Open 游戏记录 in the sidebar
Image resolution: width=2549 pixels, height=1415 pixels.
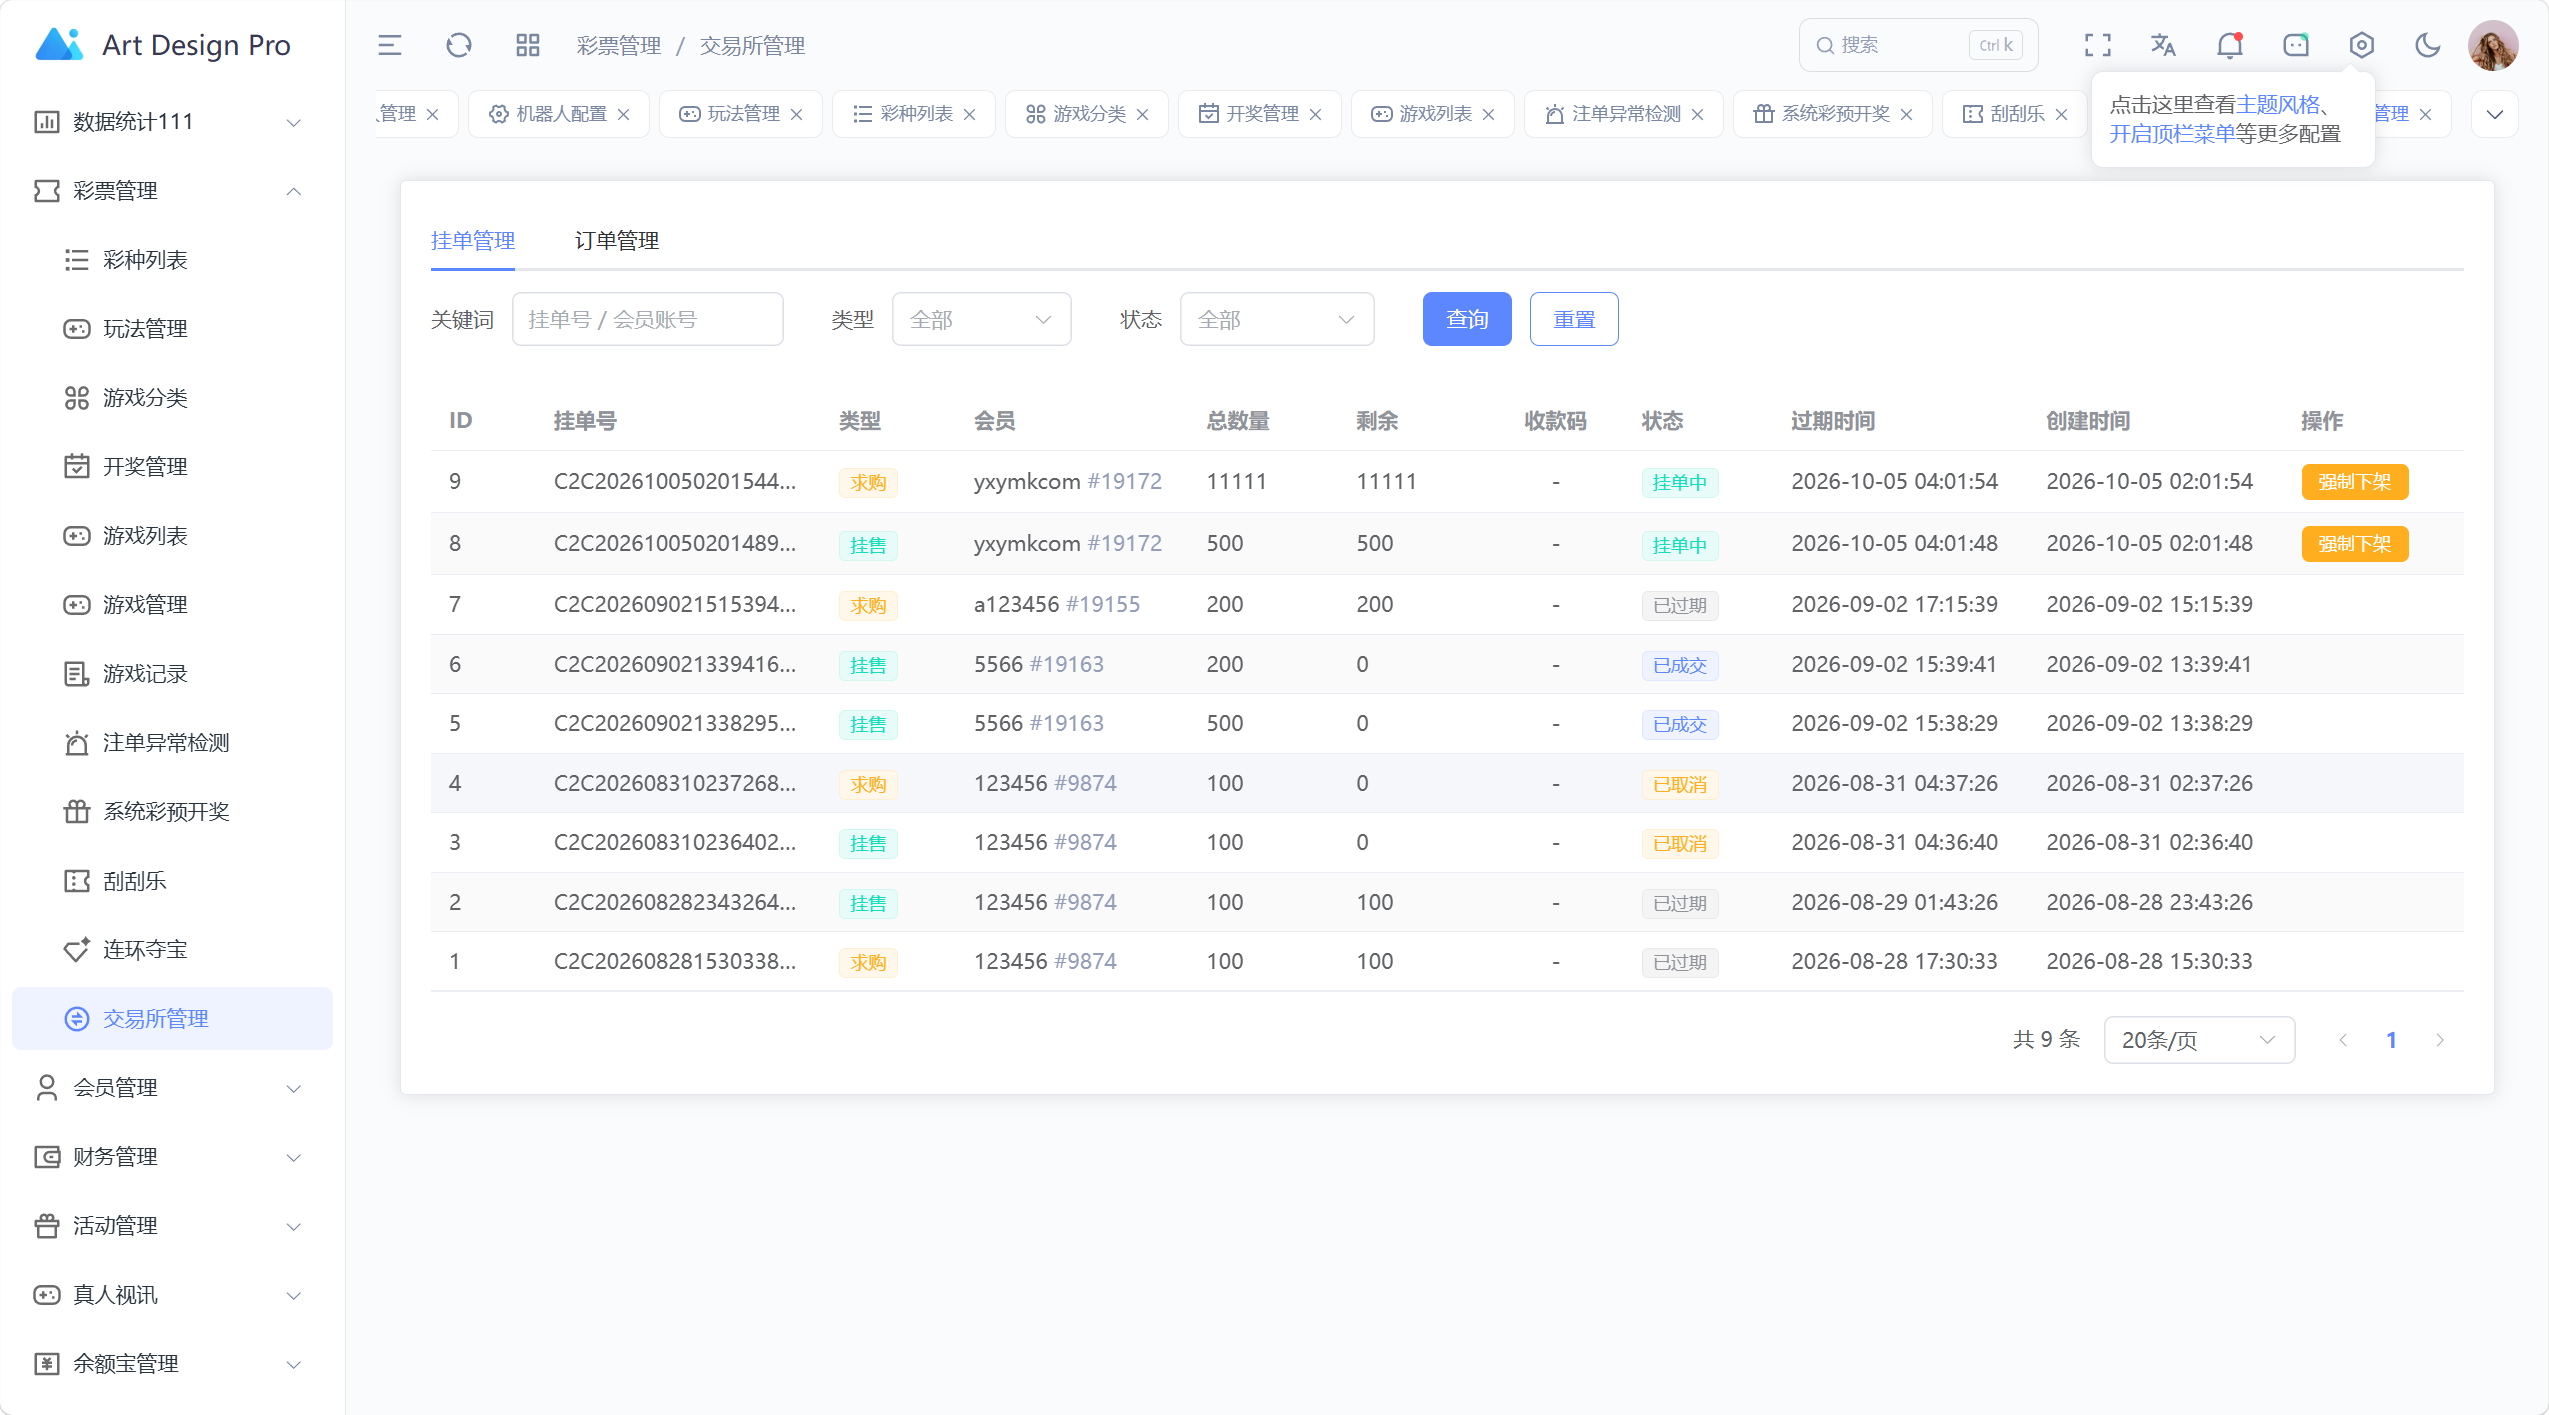coord(172,674)
